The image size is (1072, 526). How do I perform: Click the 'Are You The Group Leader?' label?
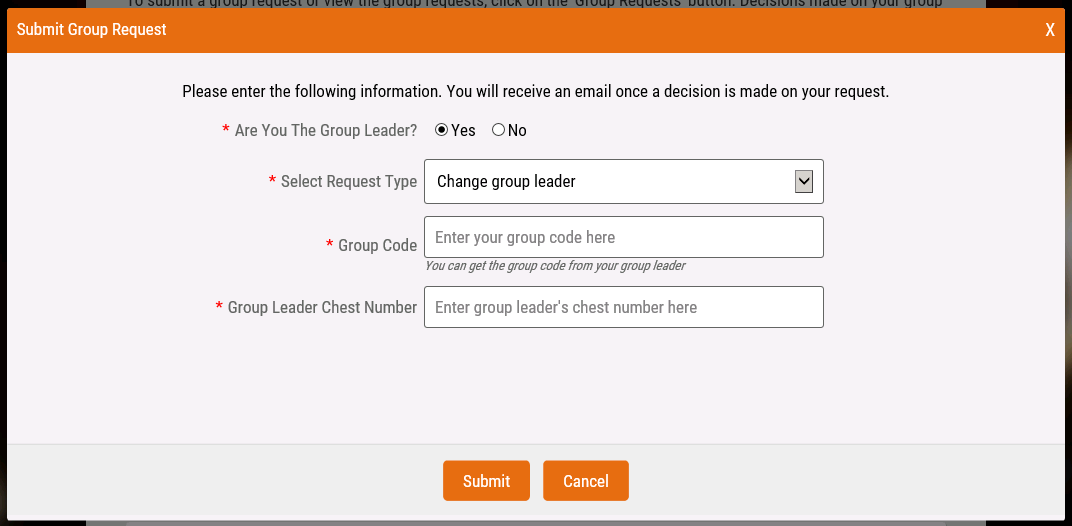[x=325, y=130]
